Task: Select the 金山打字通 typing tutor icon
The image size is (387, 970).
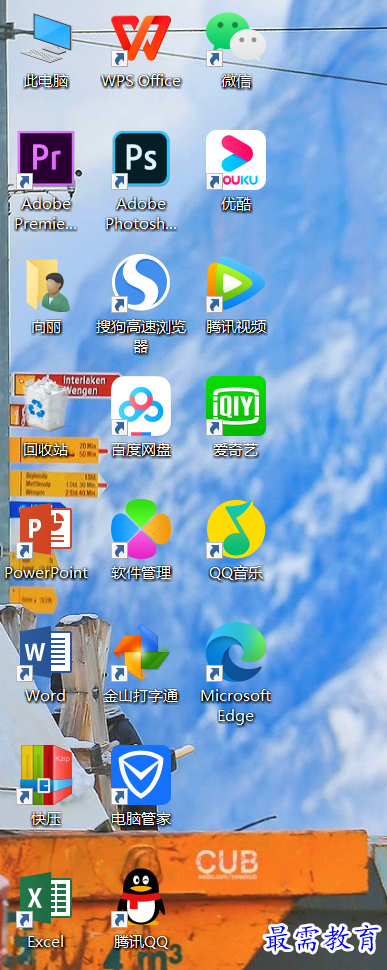Action: (x=141, y=653)
